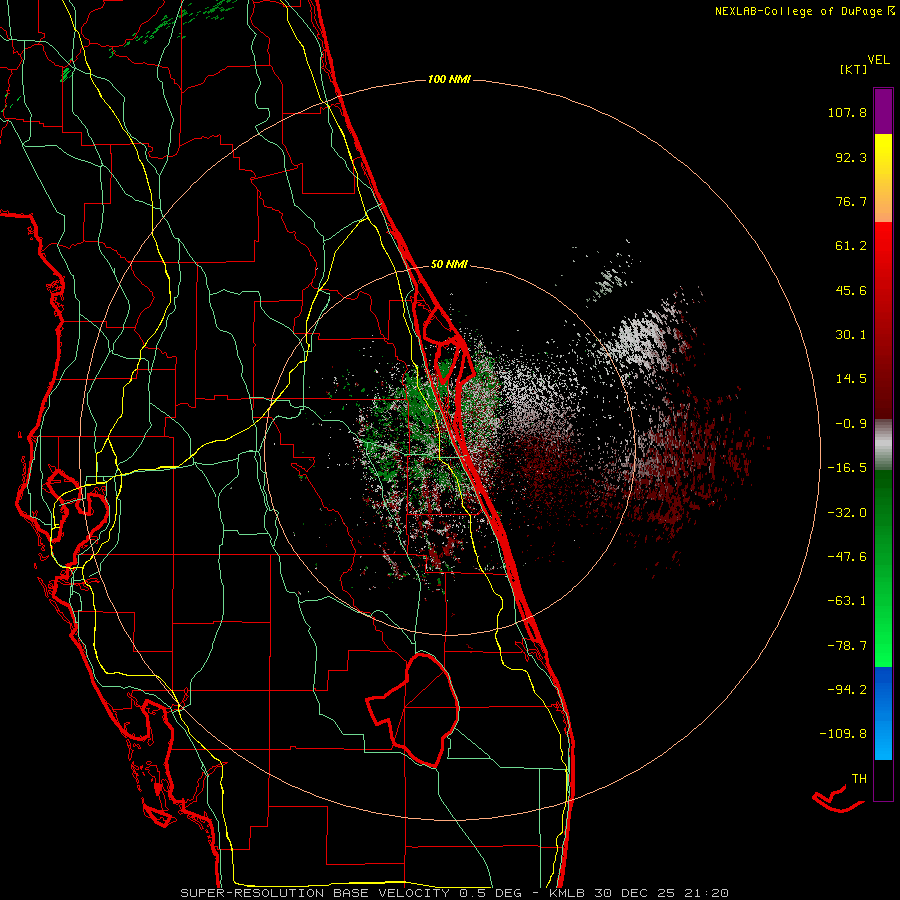
Task: Pick the blue segment of the color bar
Action: tap(883, 713)
